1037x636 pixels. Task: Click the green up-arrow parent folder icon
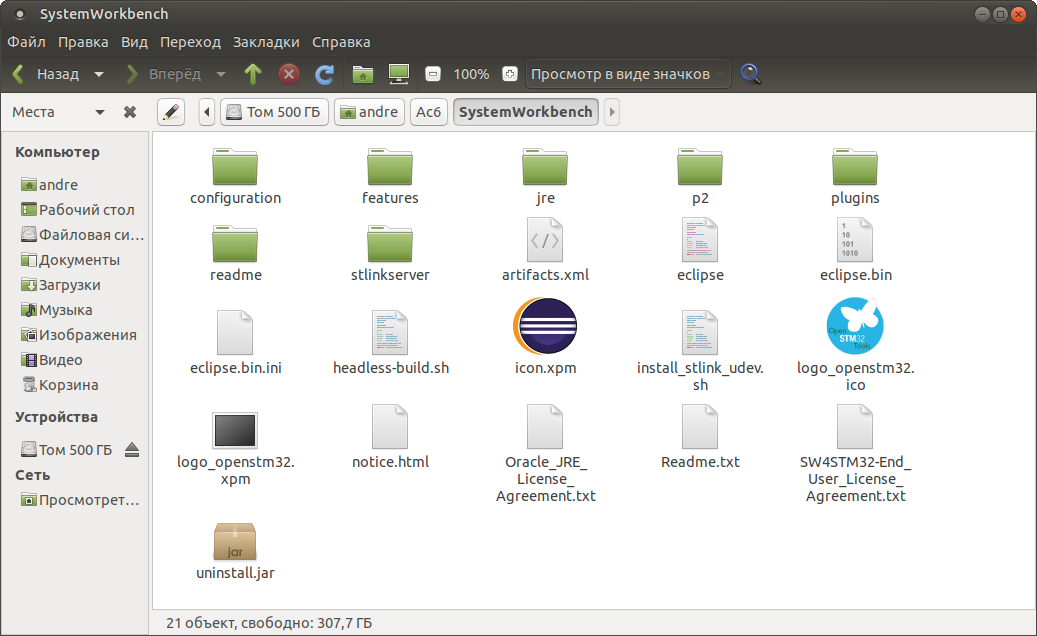point(253,74)
